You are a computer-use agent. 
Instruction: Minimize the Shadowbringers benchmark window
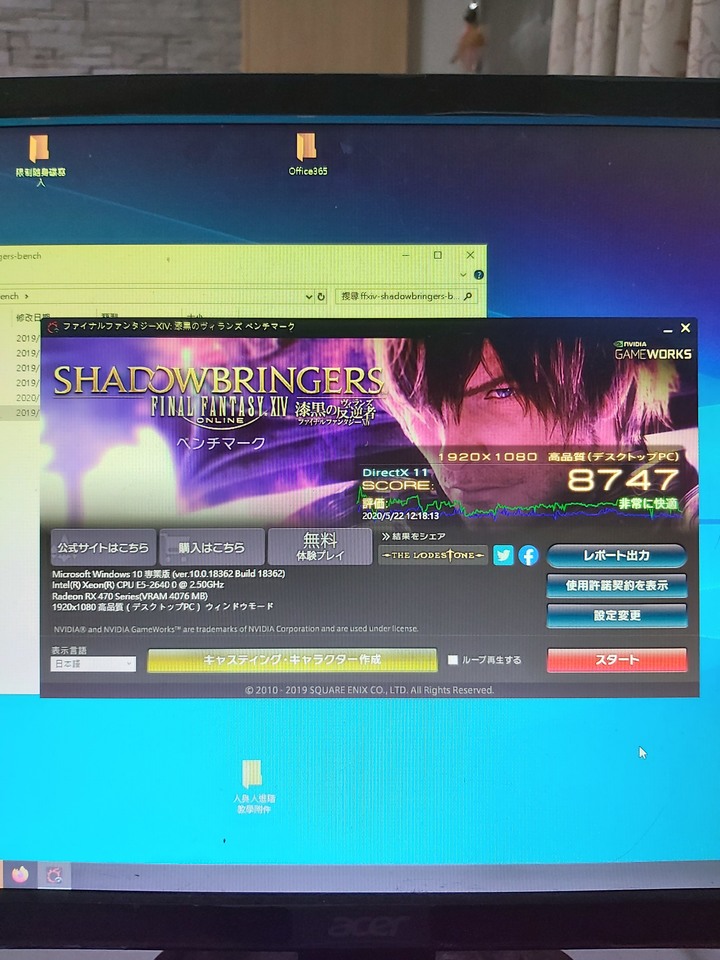(x=667, y=329)
